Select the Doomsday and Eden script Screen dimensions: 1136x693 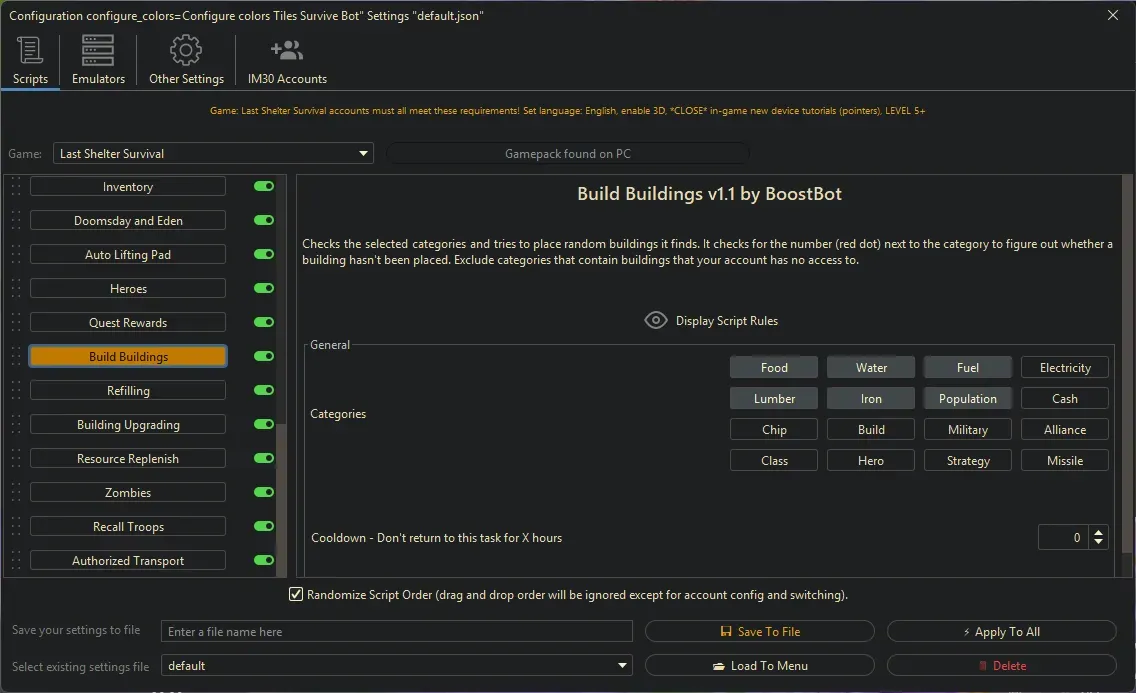(x=128, y=221)
